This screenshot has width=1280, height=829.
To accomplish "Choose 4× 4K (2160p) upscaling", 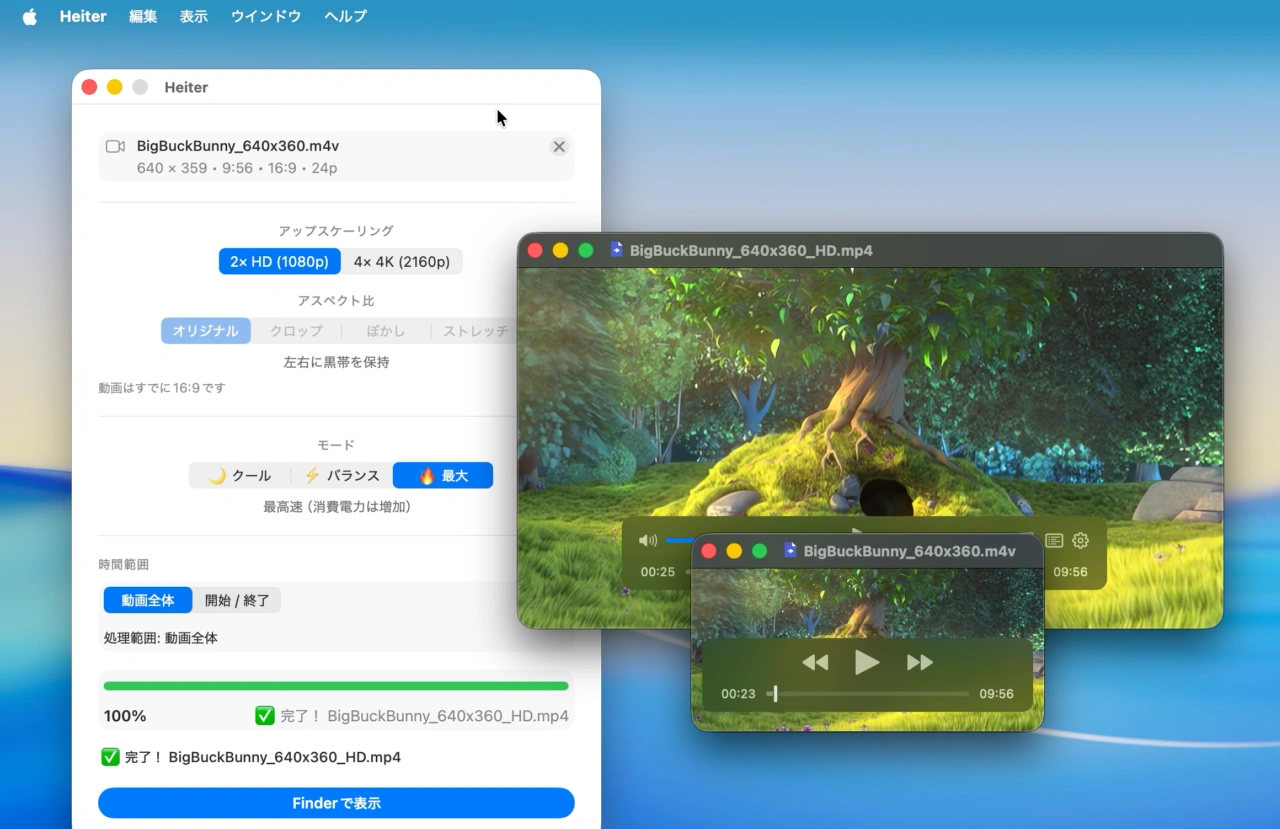I will (x=402, y=262).
